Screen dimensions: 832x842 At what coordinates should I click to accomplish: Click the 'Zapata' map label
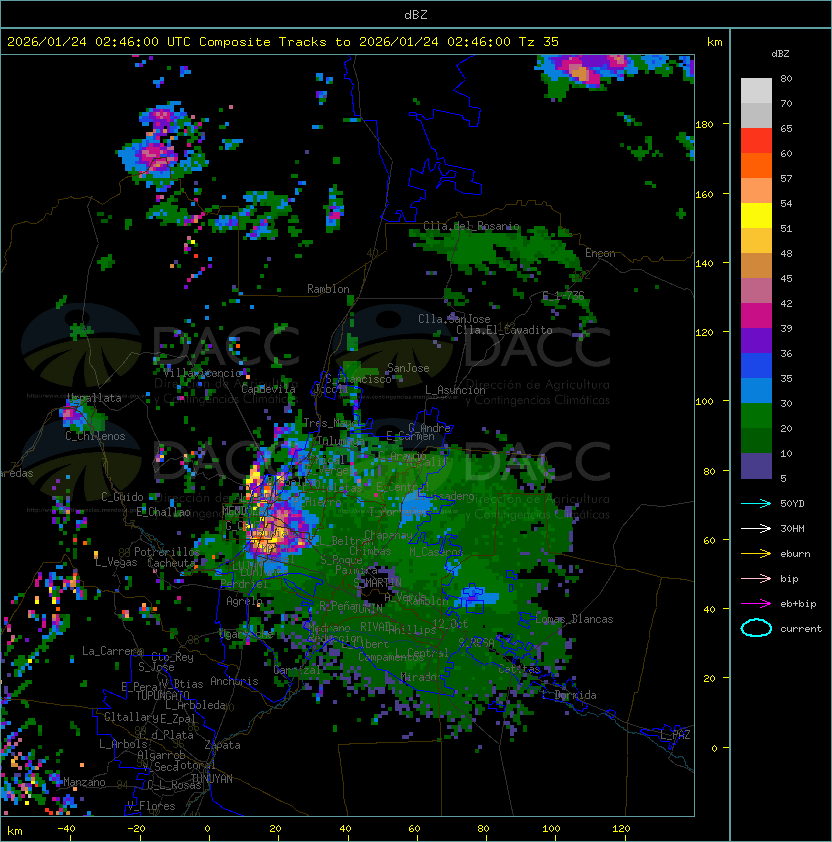tap(222, 745)
